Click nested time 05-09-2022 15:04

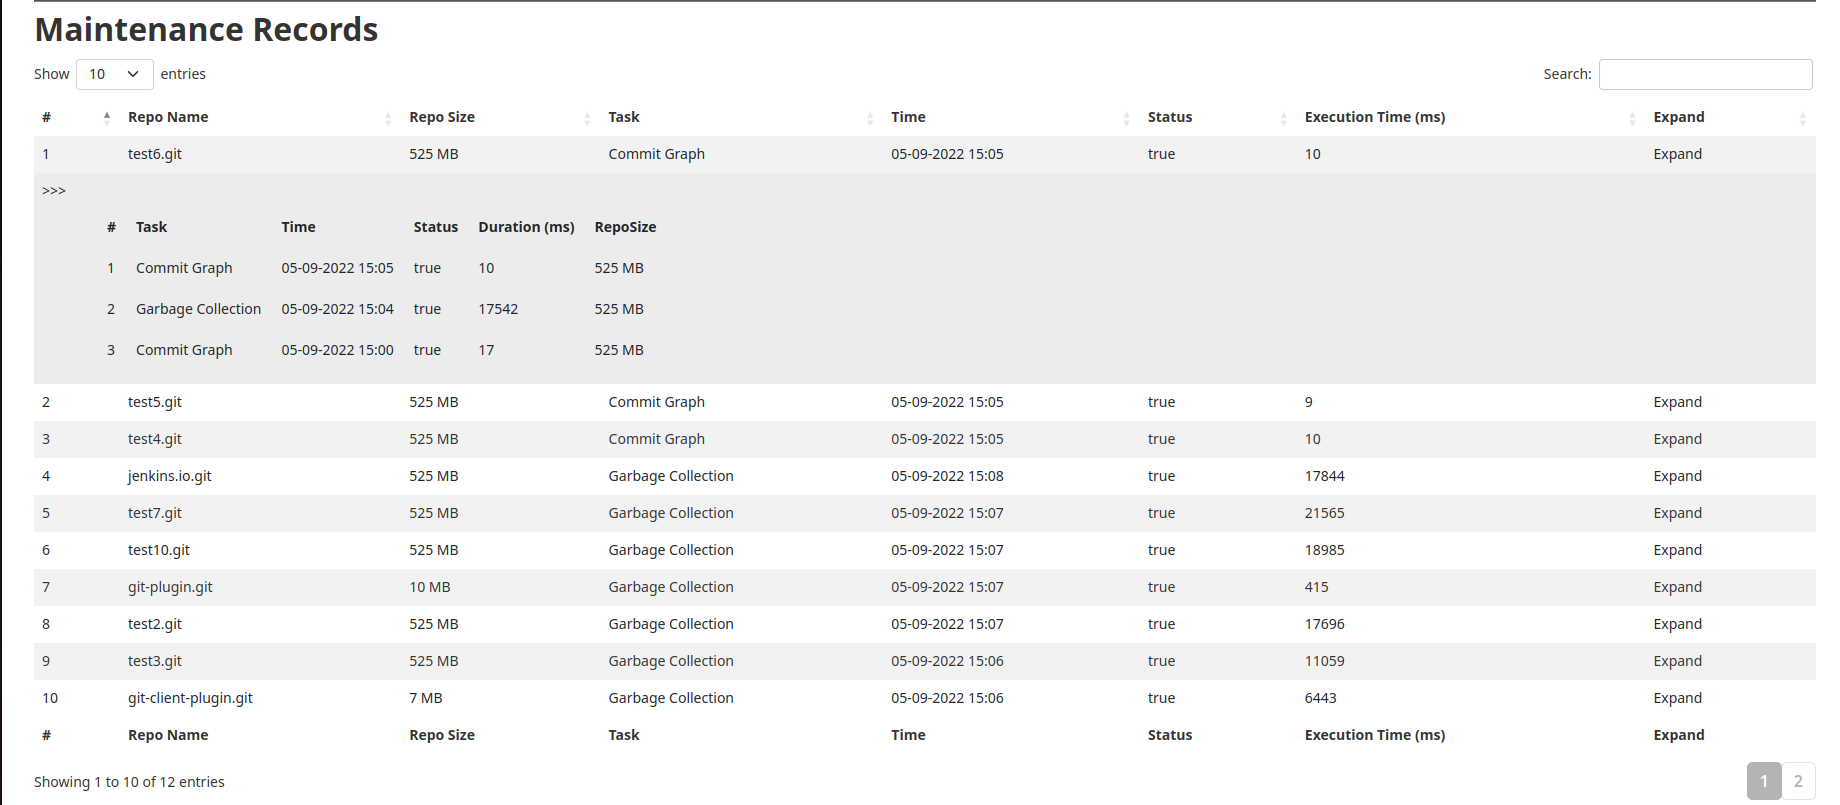337,309
